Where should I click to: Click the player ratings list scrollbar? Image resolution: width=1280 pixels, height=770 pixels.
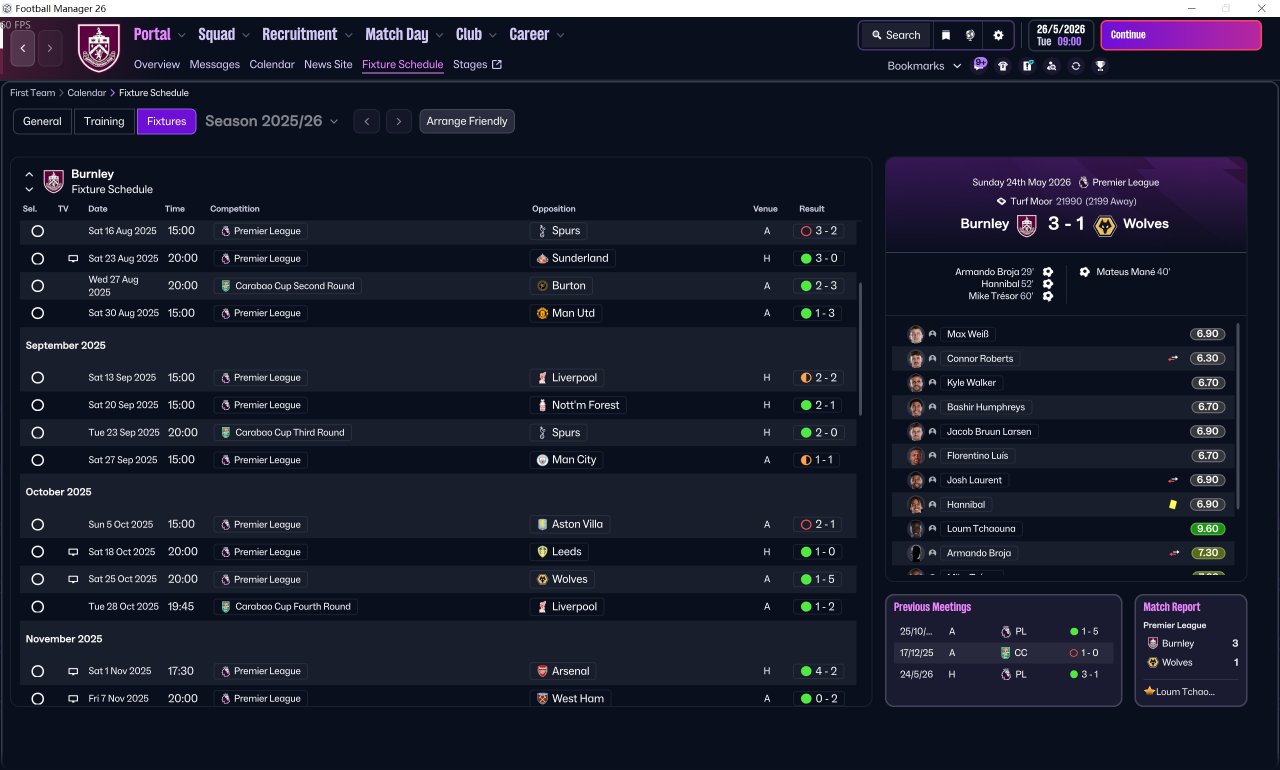coord(1238,416)
